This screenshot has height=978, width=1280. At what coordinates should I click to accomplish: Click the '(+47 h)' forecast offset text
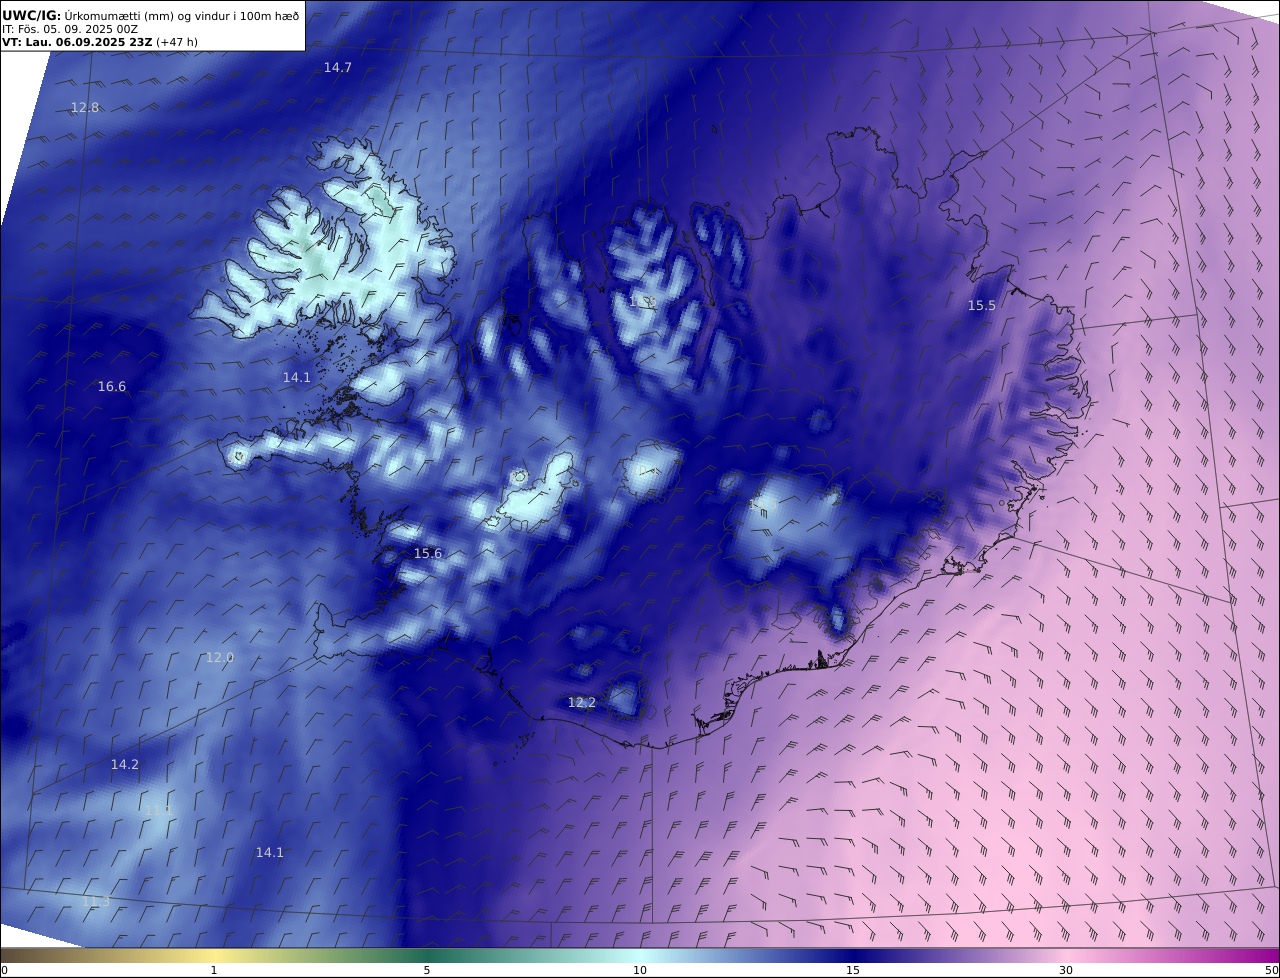click(x=176, y=42)
